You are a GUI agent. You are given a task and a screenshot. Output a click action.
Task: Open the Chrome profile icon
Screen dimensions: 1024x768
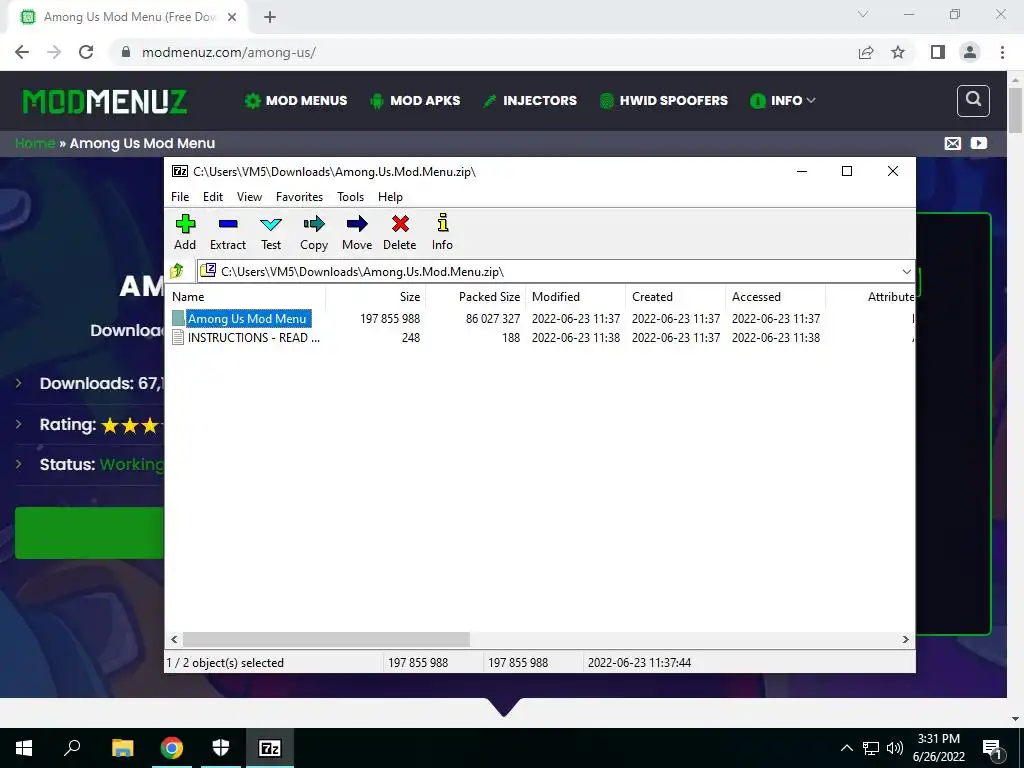click(970, 52)
